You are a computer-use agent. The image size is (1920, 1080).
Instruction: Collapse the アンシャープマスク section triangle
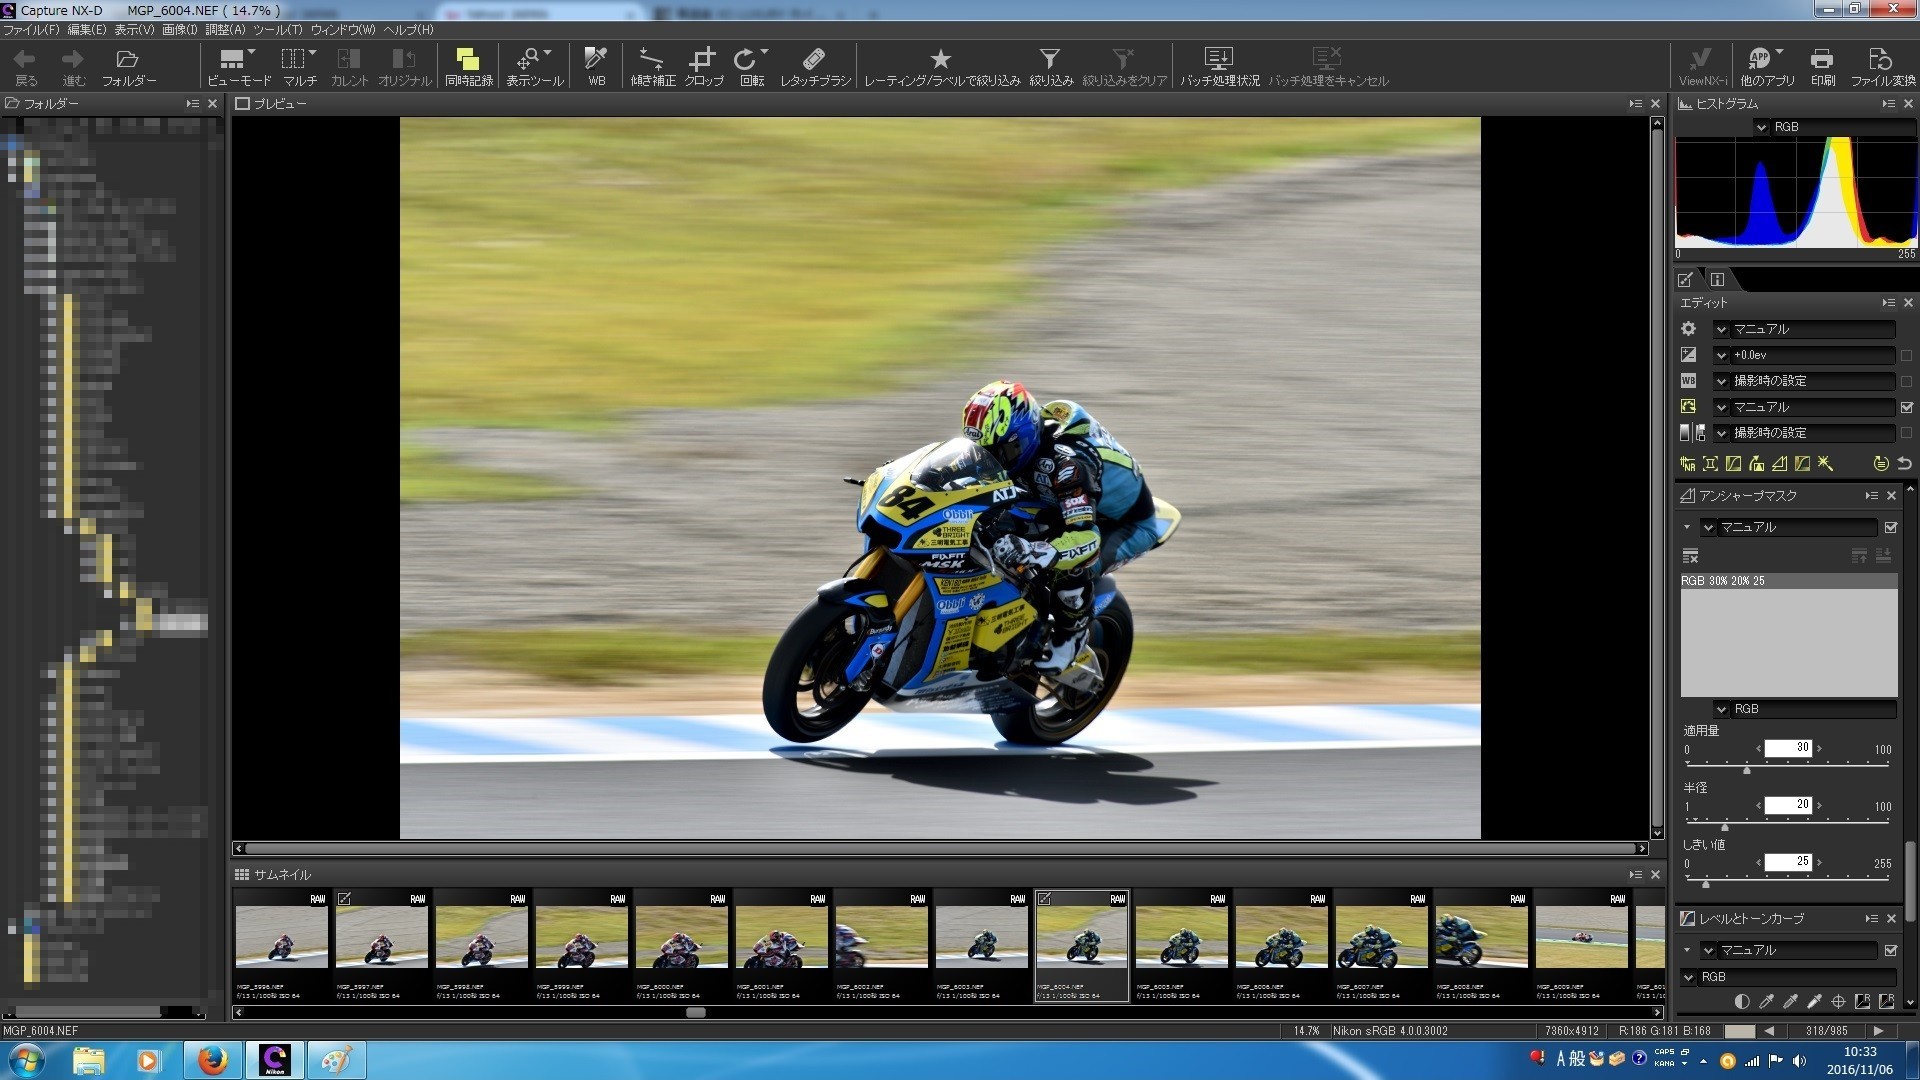pyautogui.click(x=1687, y=527)
